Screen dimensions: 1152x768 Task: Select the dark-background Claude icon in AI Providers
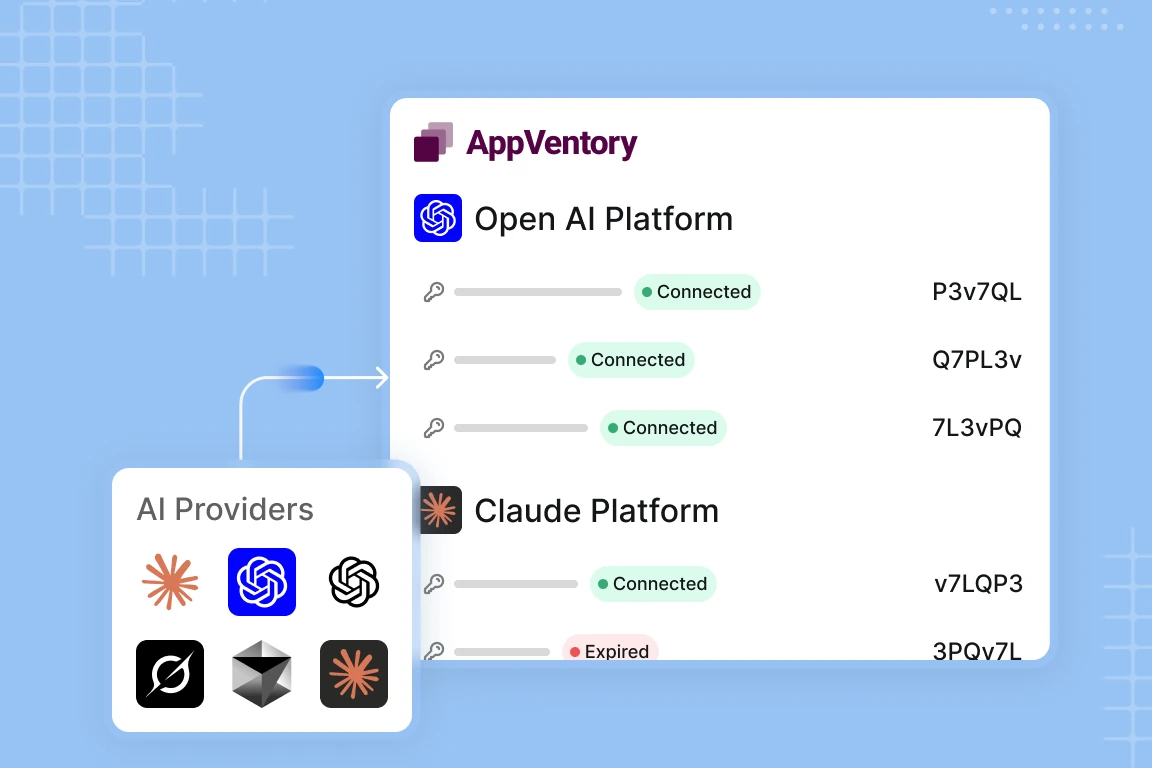[354, 674]
